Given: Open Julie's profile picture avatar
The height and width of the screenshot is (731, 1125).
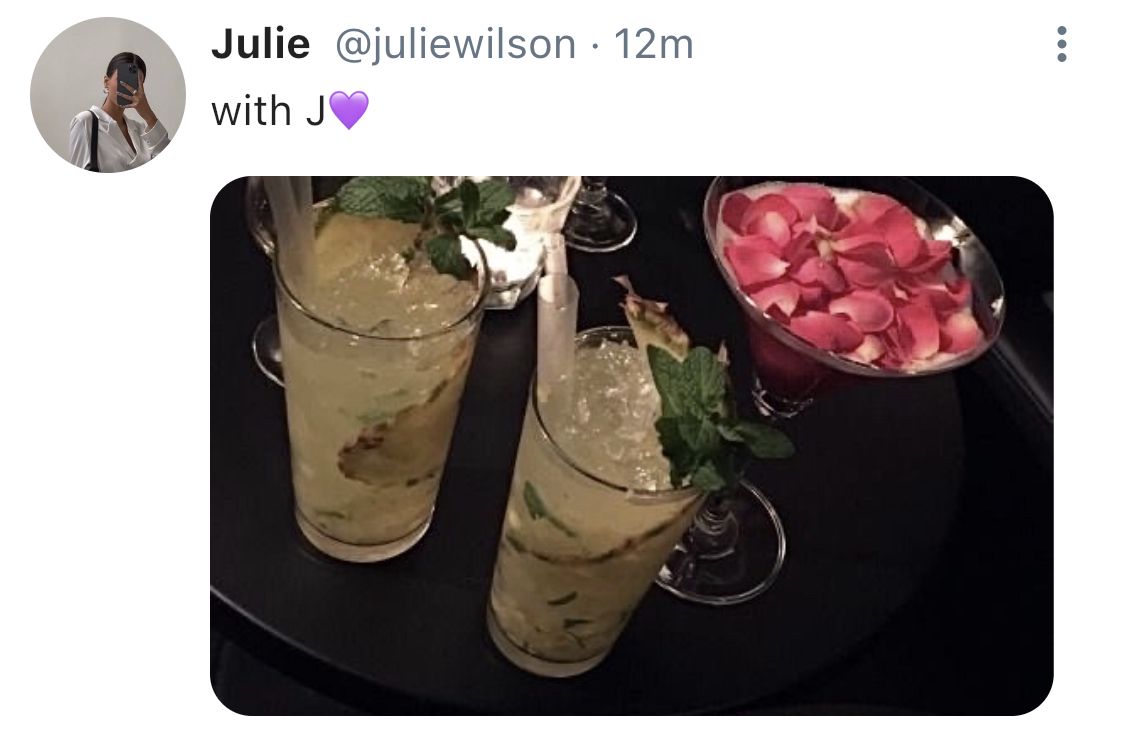Looking at the screenshot, I should [x=108, y=95].
